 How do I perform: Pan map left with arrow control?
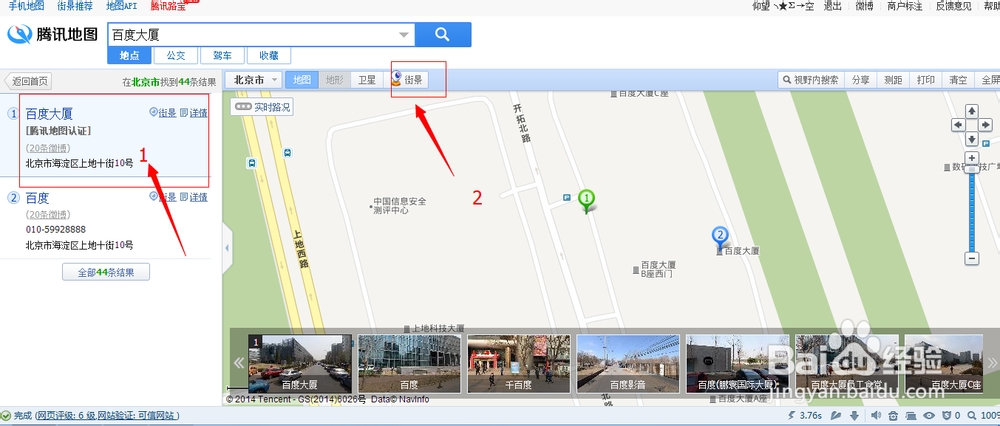pos(957,125)
